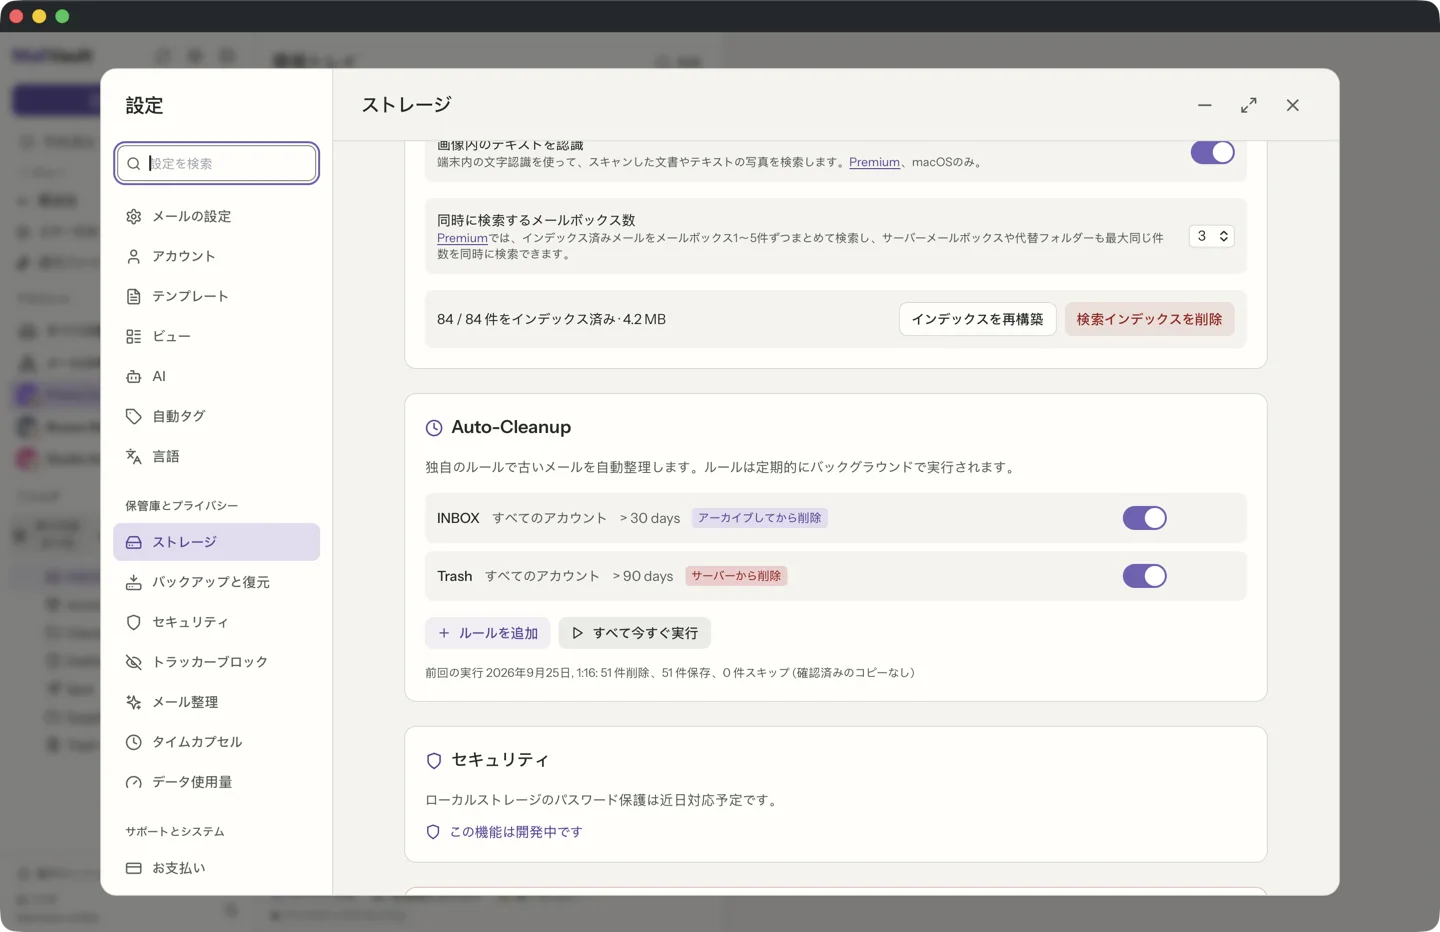
Task: Close the settings dialog
Action: (x=1293, y=105)
